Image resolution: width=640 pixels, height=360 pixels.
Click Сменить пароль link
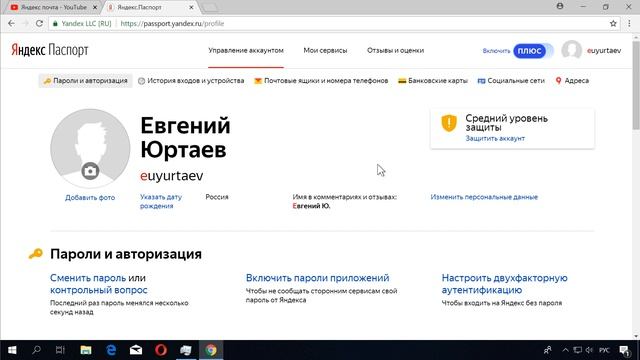point(88,278)
